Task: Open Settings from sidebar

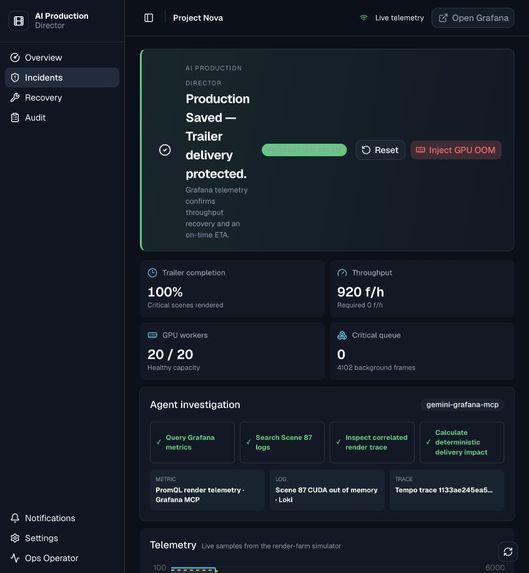Action: tap(62, 538)
